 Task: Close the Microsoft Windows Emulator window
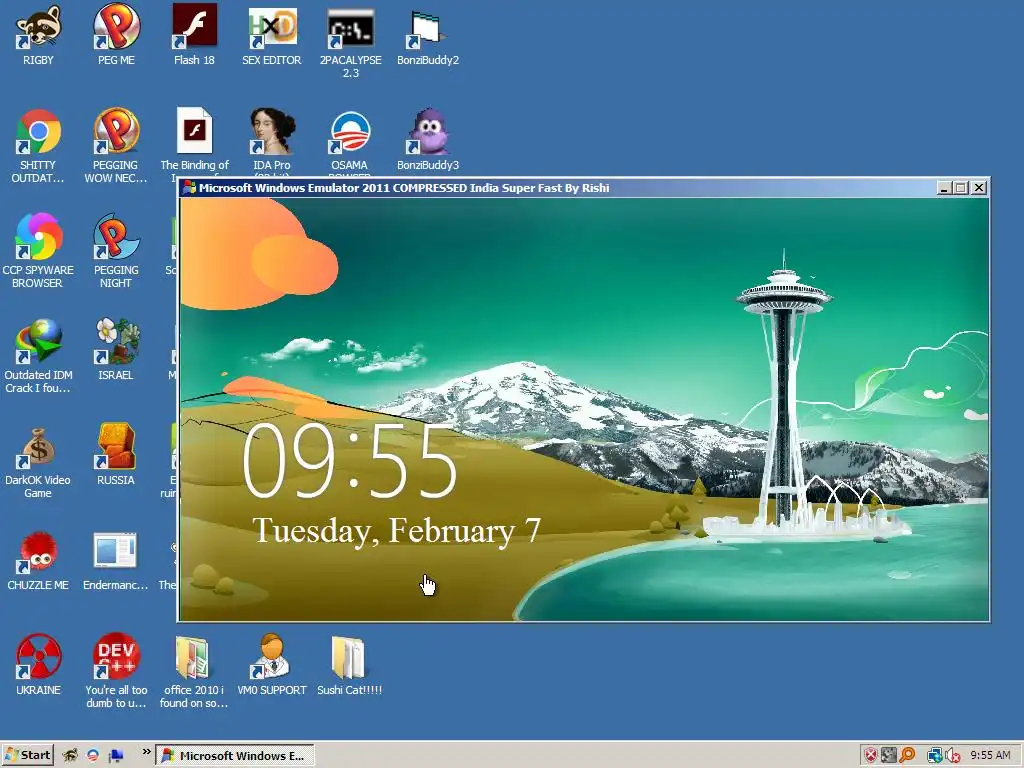(978, 188)
